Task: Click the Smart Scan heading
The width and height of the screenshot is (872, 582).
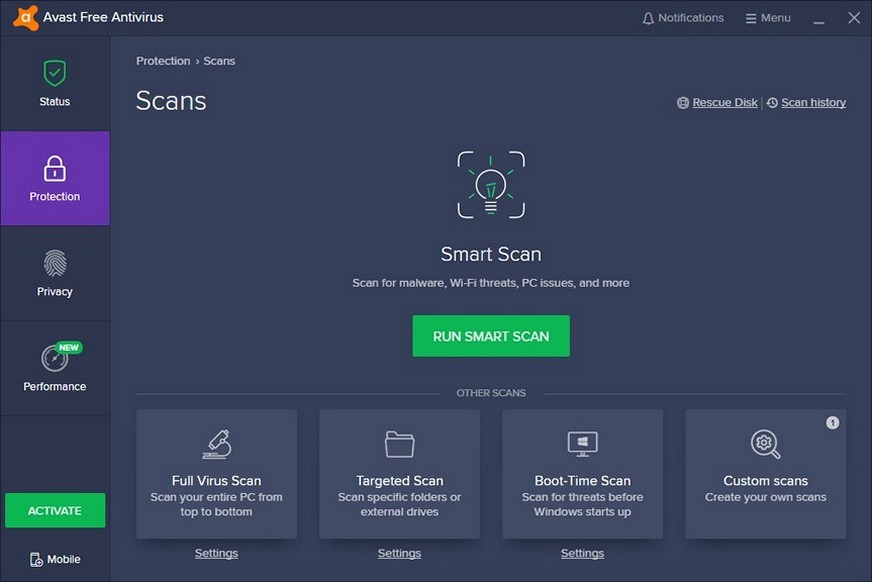Action: (x=491, y=254)
